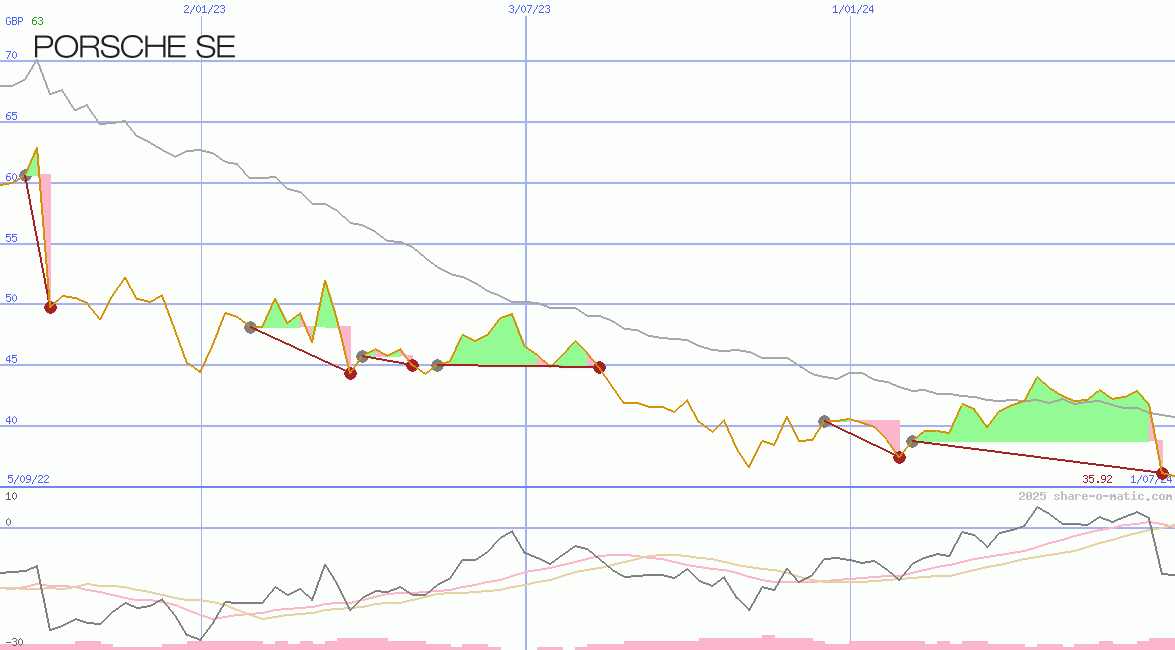Select the red exit marker ending the early-2023 downward trade line
Viewport: 1175px width, 650px height.
[x=350, y=373]
